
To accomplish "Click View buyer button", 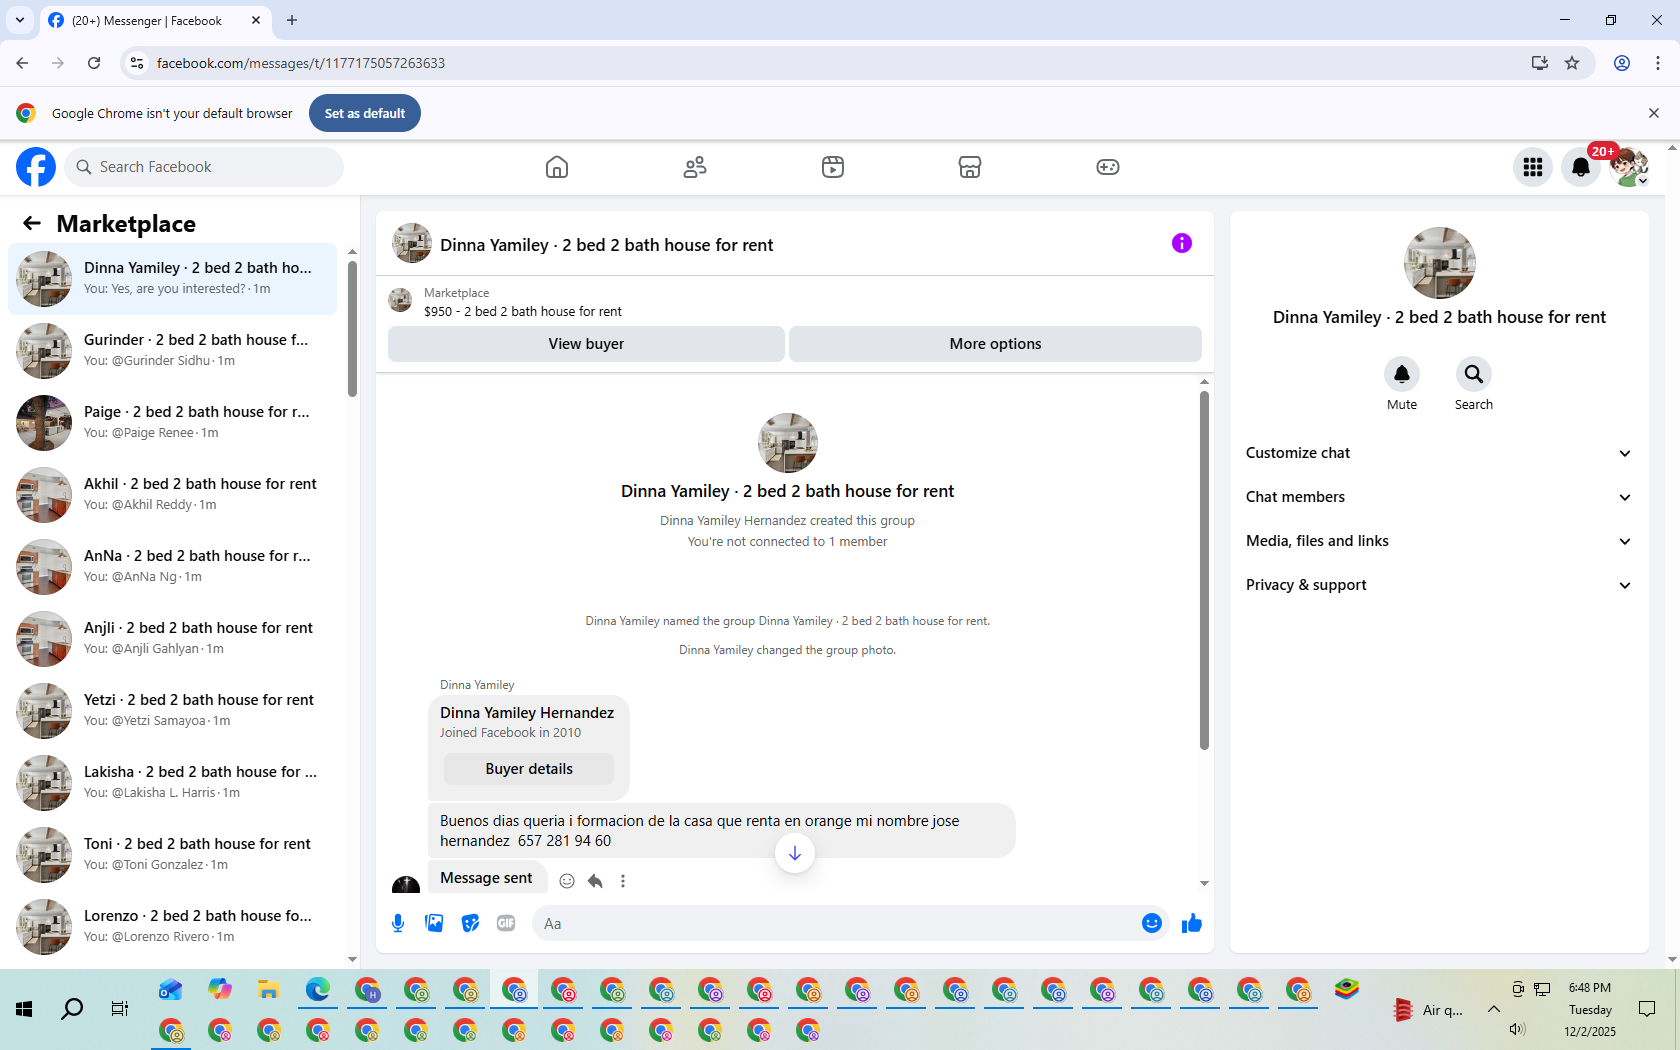I will 586,344.
